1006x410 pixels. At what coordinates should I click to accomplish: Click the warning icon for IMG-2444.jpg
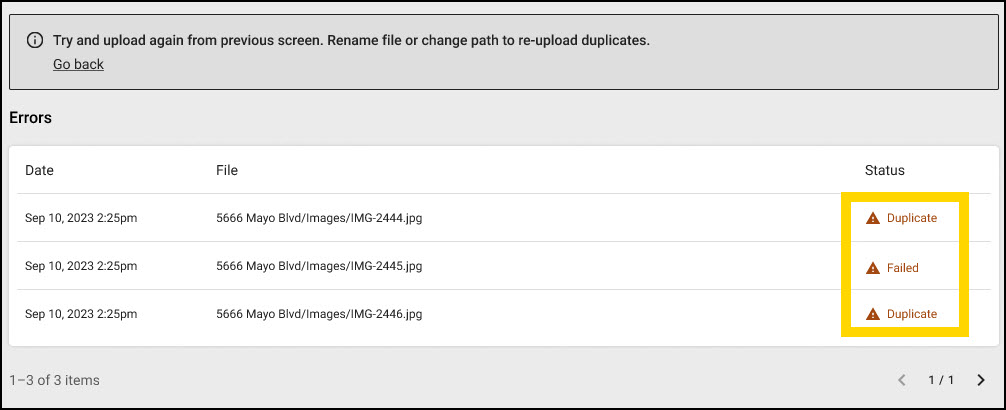(x=873, y=218)
